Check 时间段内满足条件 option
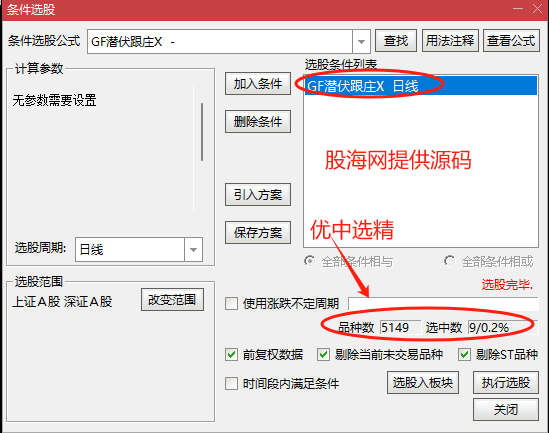The width and height of the screenshot is (549, 433). pos(231,383)
